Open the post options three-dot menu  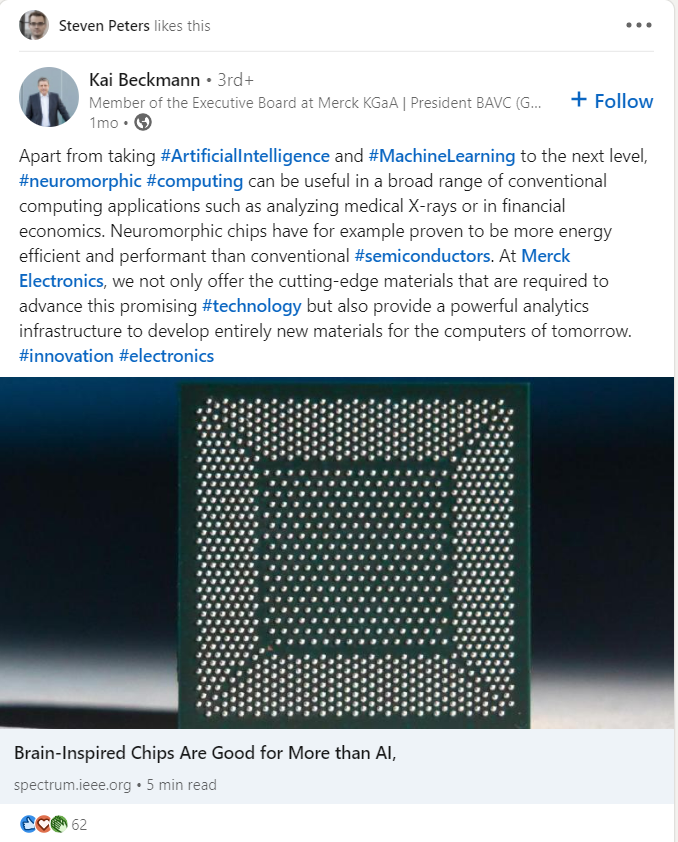[x=638, y=25]
